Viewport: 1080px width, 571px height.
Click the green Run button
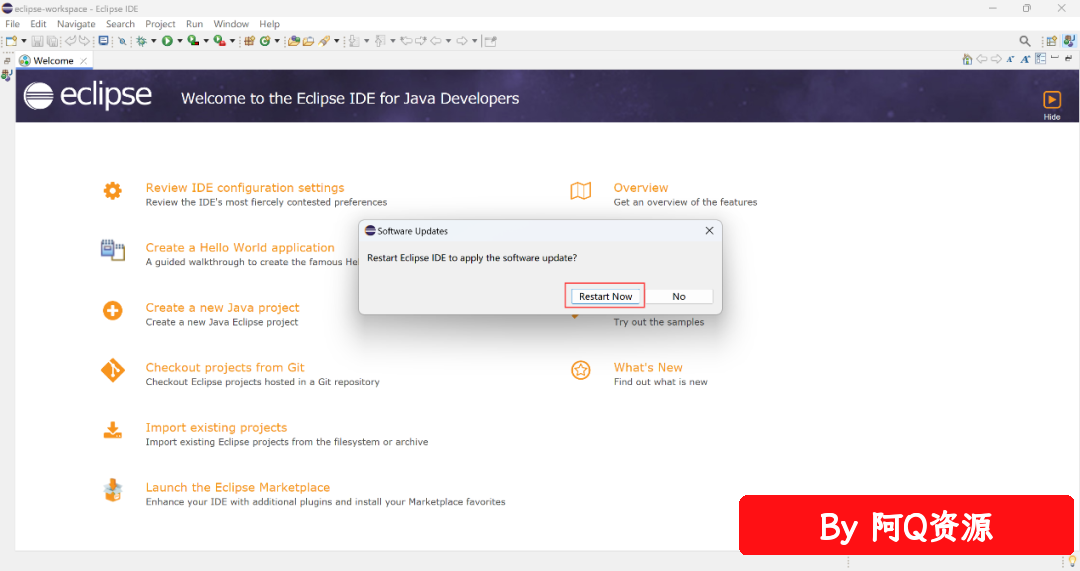(x=167, y=41)
